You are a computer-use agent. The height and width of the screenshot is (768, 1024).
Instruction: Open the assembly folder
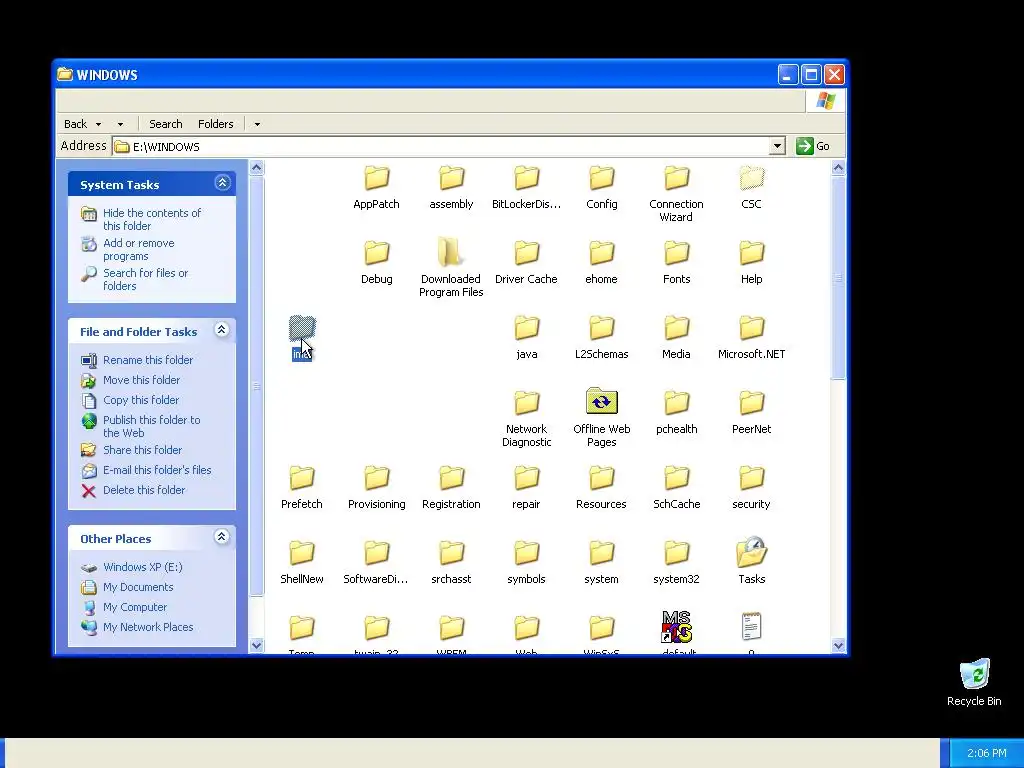tap(451, 188)
